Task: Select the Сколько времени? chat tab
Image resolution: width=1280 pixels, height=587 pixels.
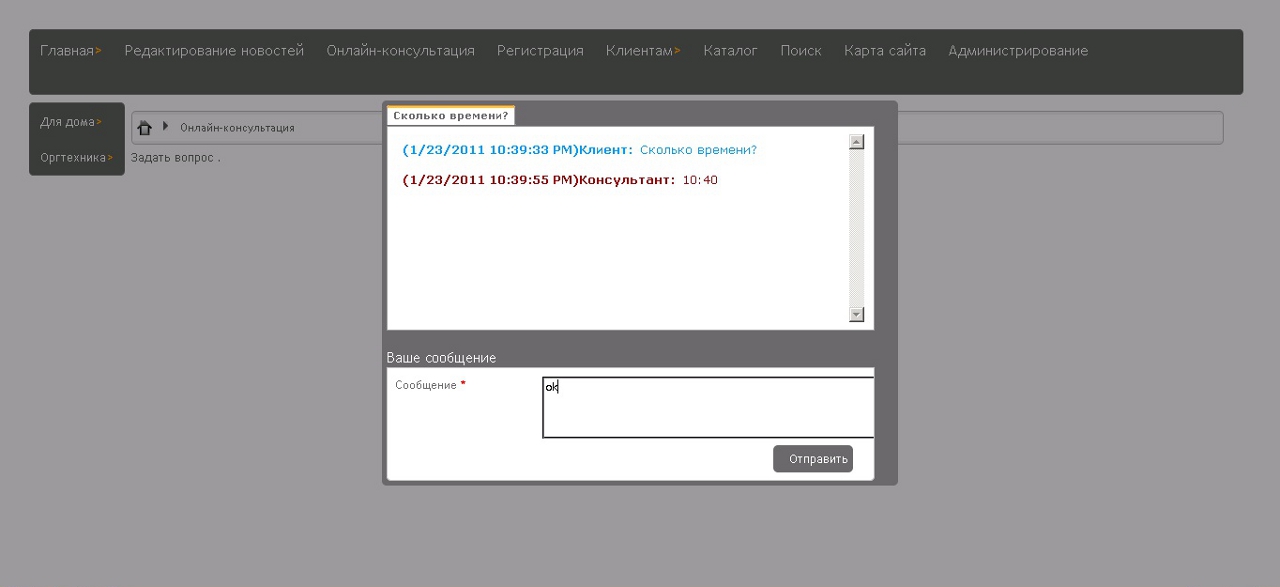Action: [451, 114]
